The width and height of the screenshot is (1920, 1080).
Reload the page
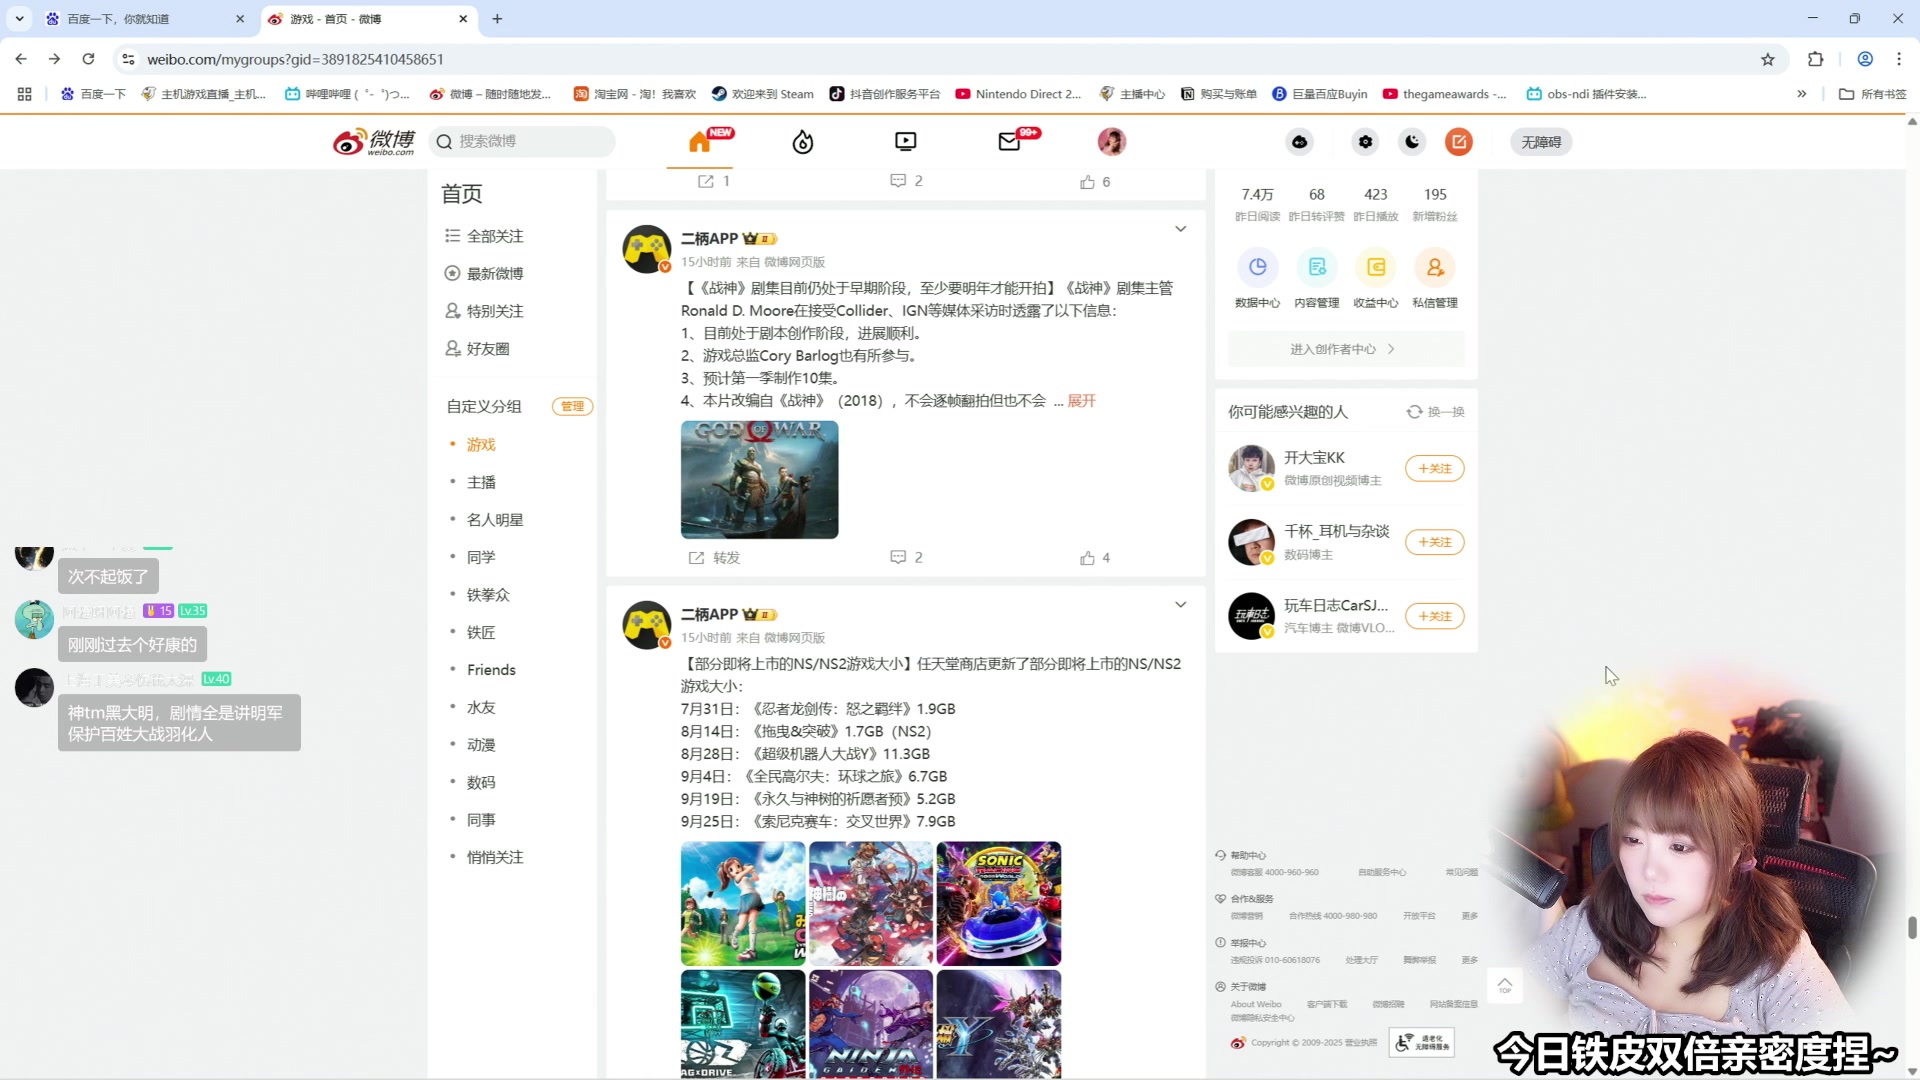point(88,59)
